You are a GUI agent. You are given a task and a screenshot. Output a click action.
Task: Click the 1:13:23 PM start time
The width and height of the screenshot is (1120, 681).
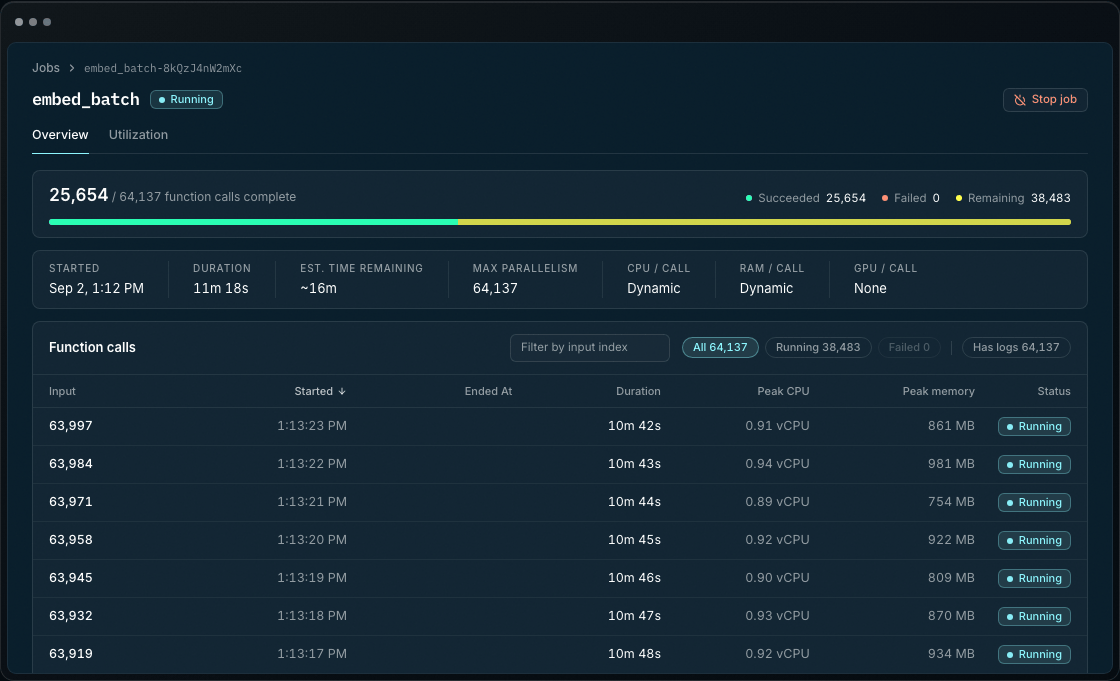pos(312,426)
